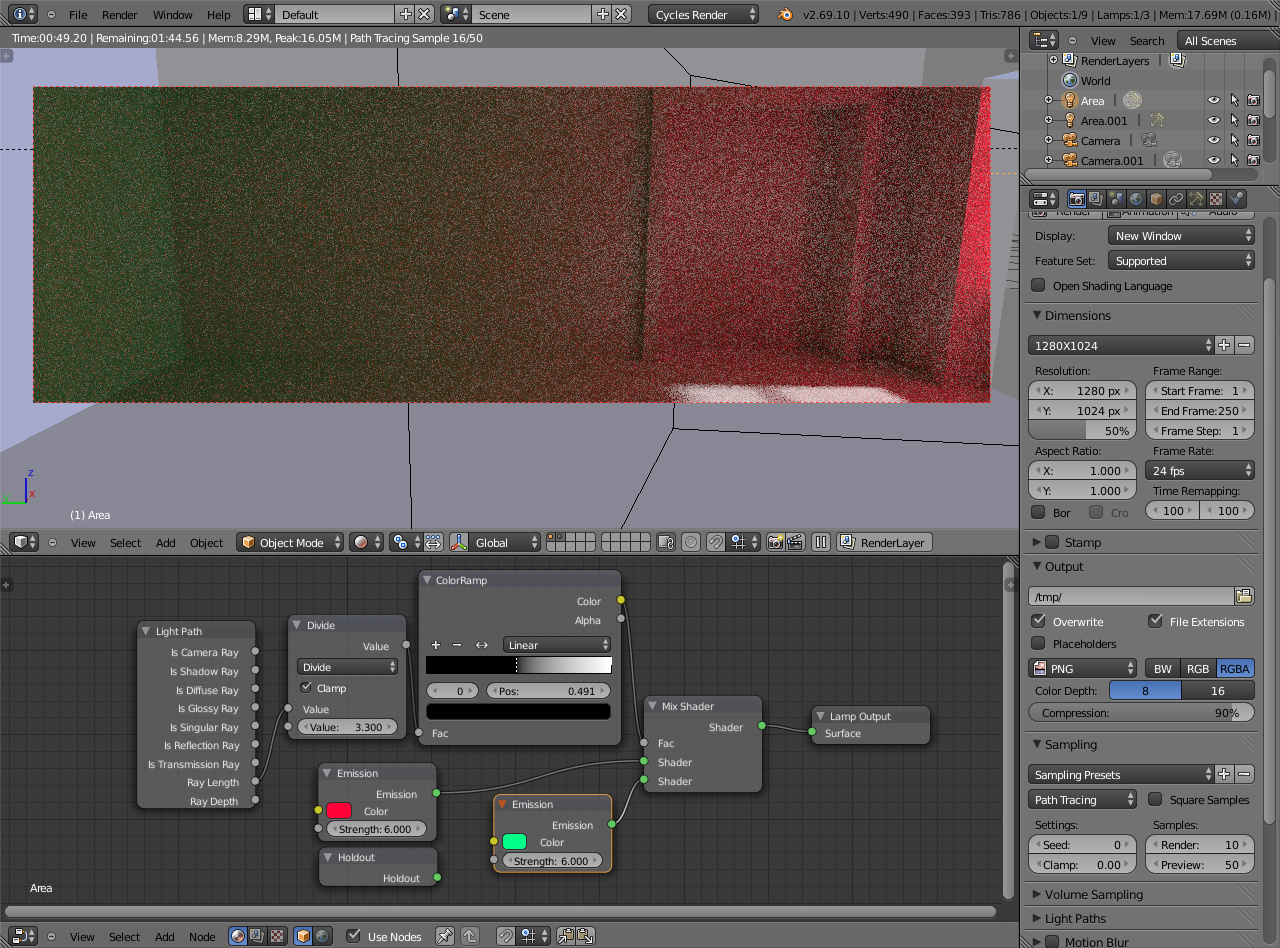1280x948 pixels.
Task: Open the Render menu in top bar
Action: (120, 15)
